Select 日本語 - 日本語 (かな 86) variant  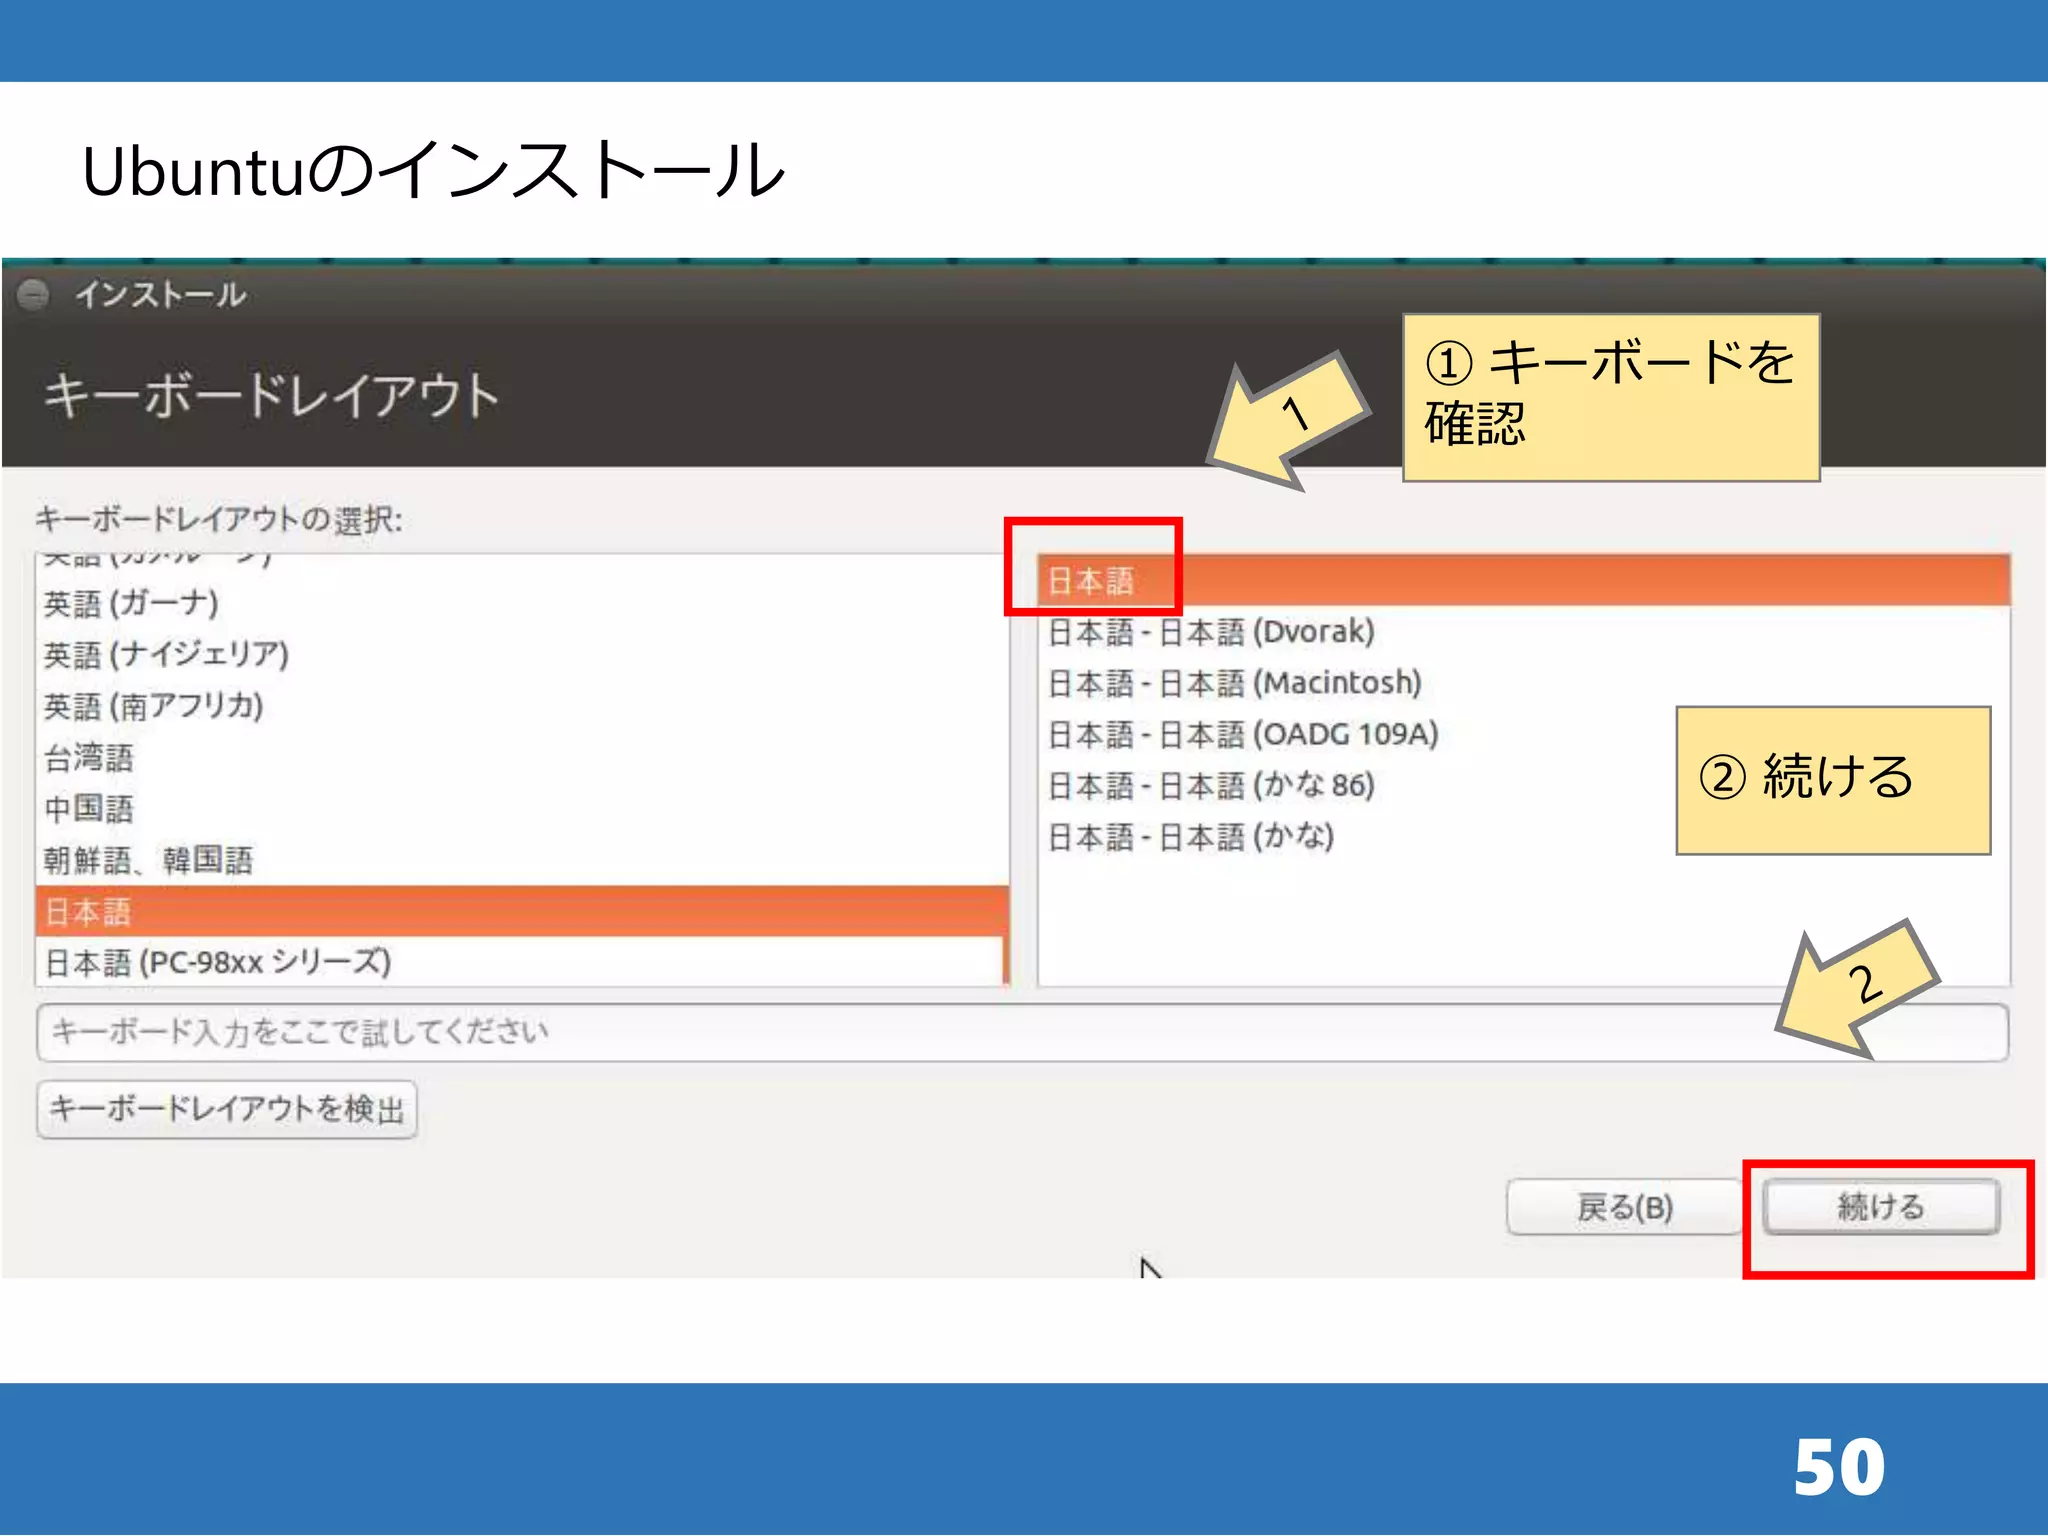coord(1524,786)
